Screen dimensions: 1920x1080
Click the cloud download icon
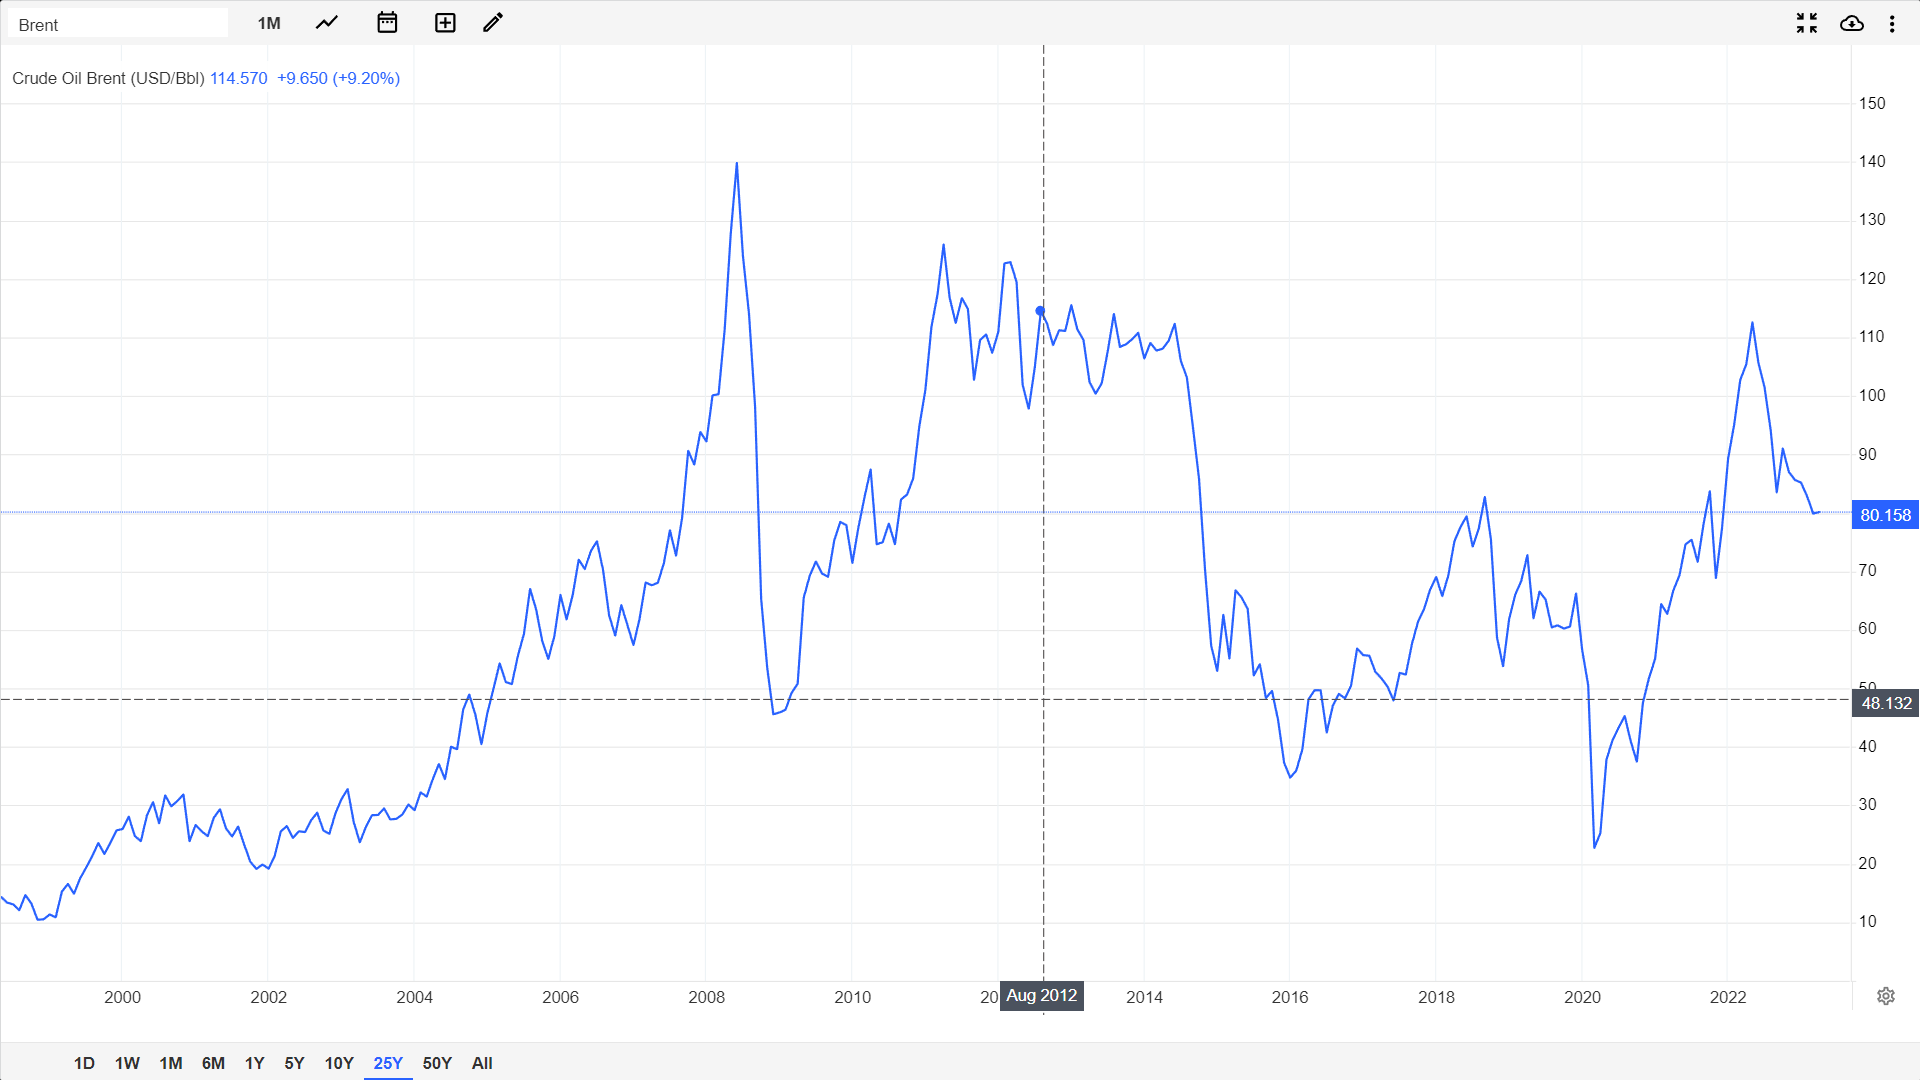(1851, 23)
